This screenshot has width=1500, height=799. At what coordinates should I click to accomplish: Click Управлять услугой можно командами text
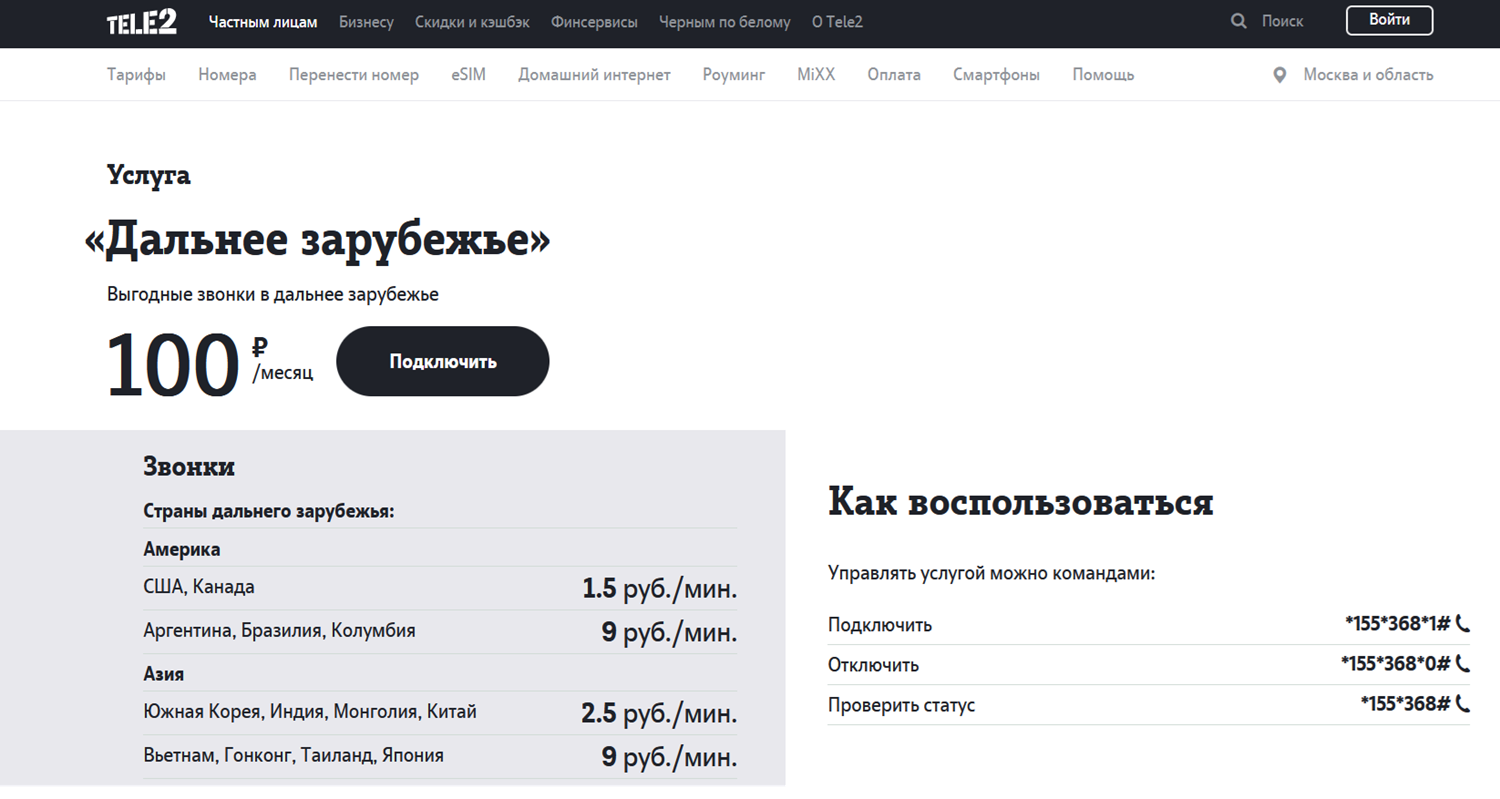click(x=991, y=574)
